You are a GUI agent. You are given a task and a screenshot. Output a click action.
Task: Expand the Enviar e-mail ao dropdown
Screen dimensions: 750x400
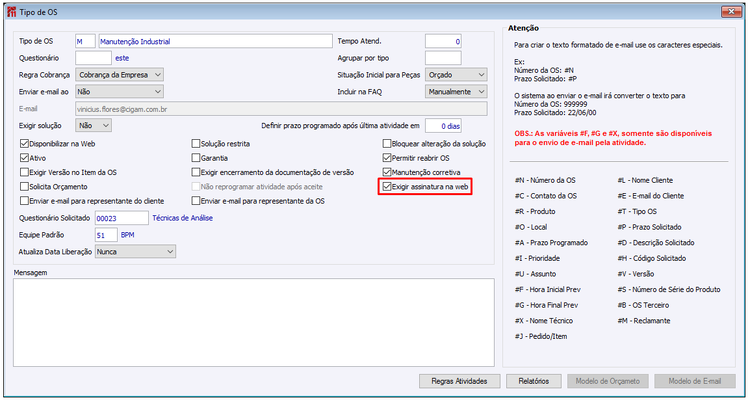pos(120,91)
